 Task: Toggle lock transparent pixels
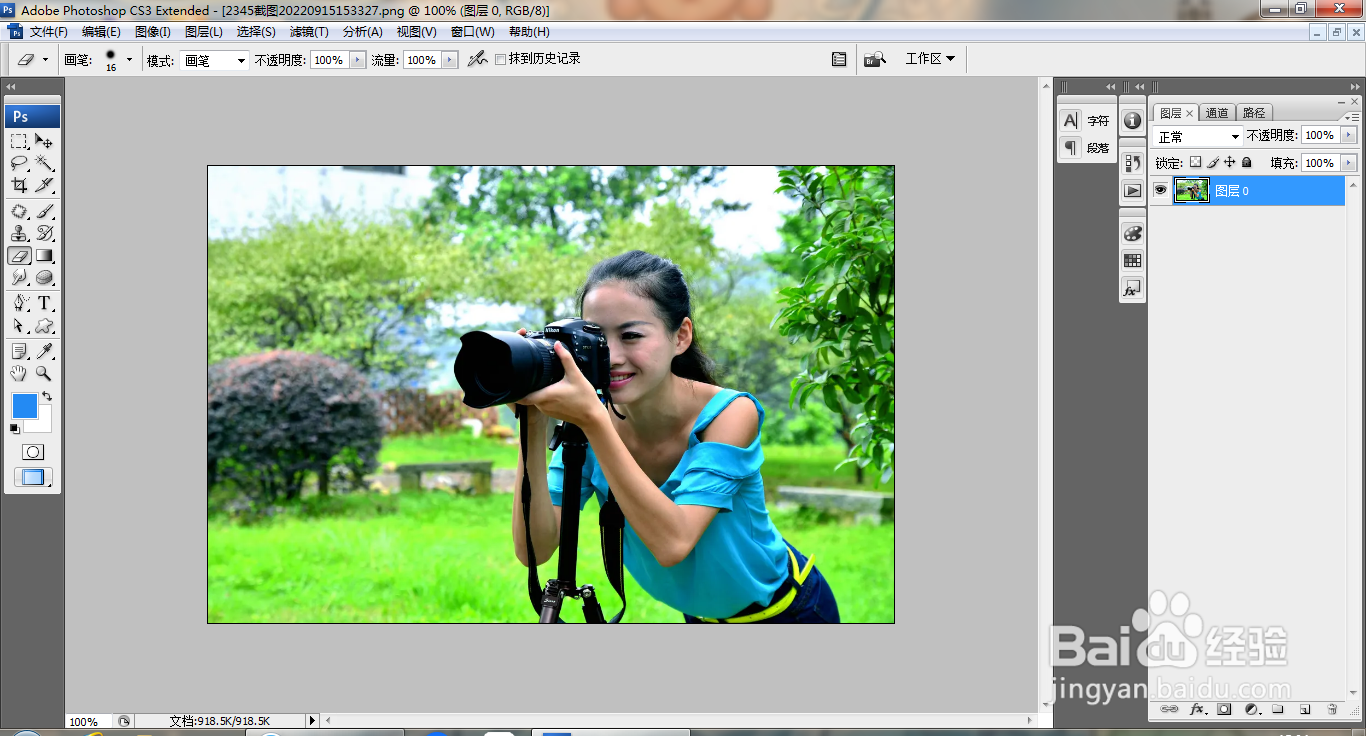click(x=1195, y=162)
